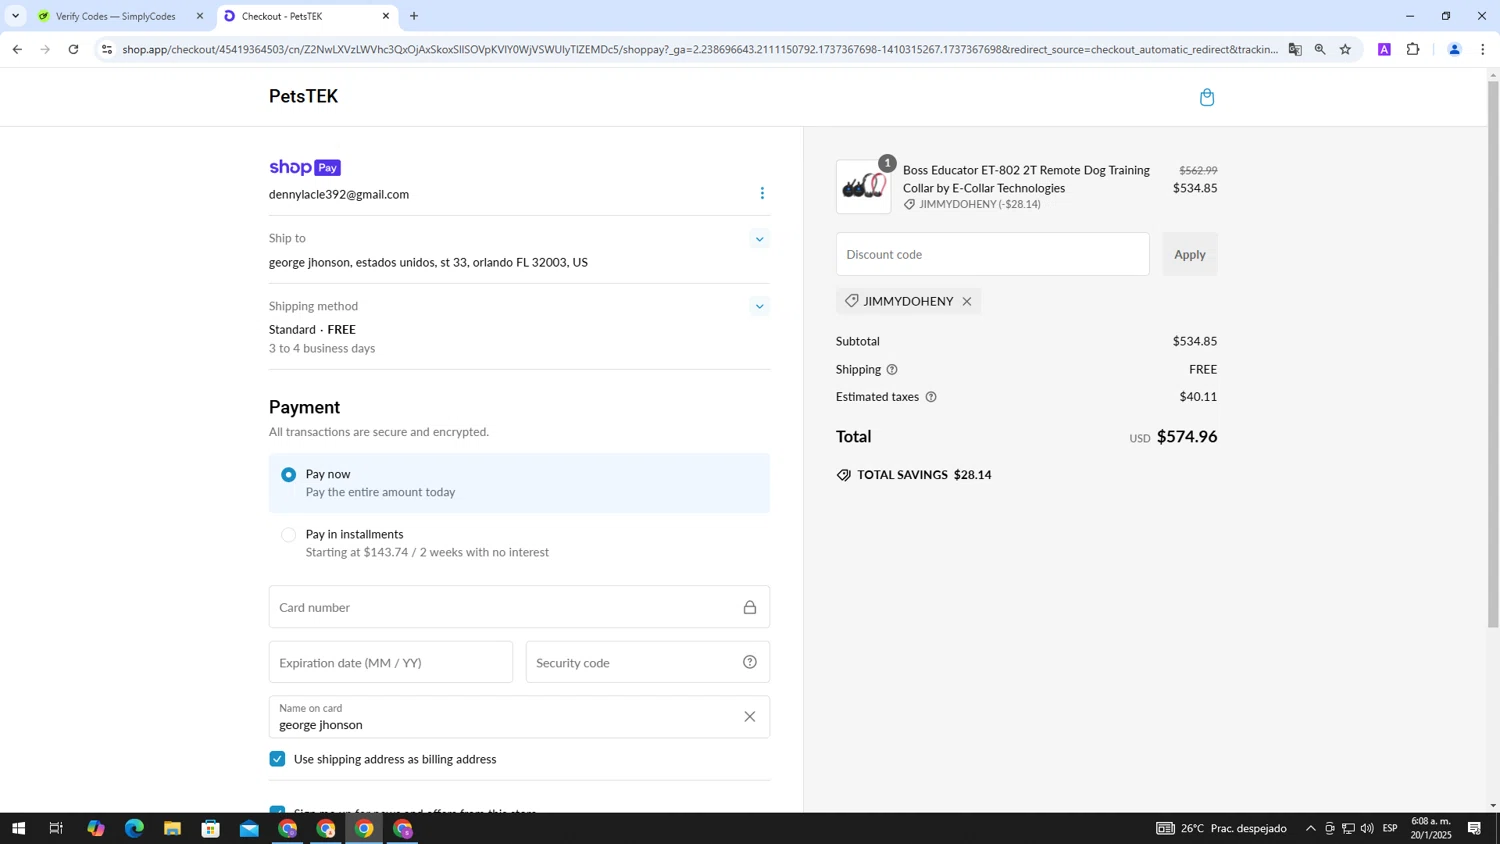Focus the Security code field
The image size is (1500, 844).
[x=647, y=662]
